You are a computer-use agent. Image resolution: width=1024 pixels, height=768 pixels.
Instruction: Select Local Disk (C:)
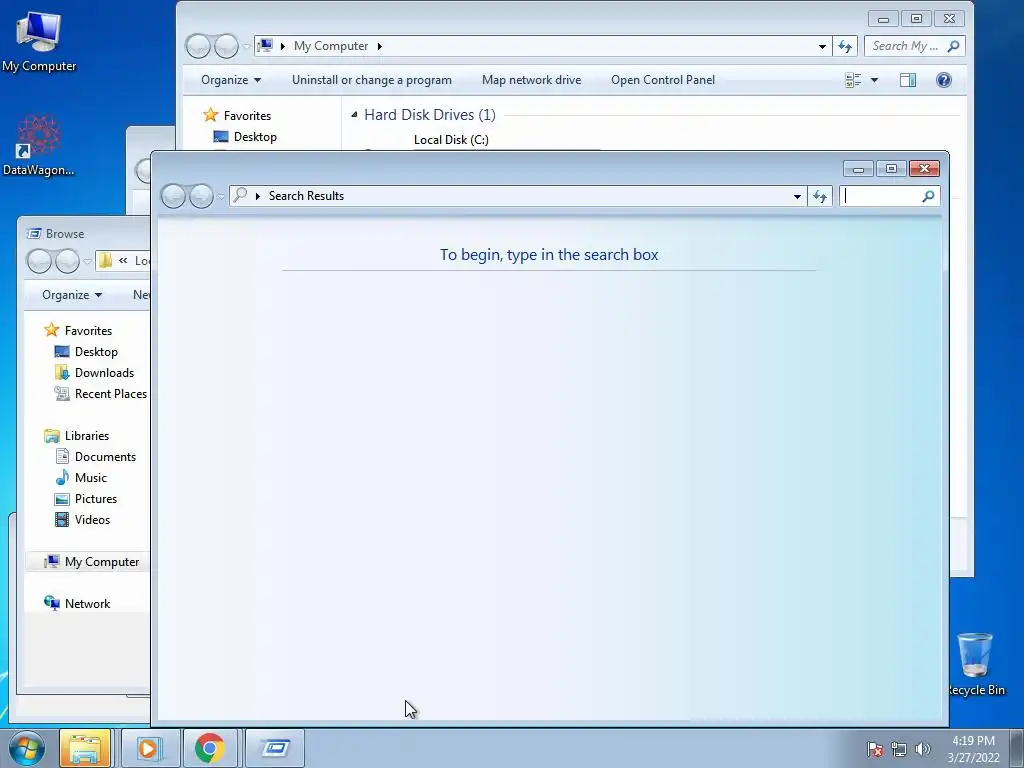[451, 140]
